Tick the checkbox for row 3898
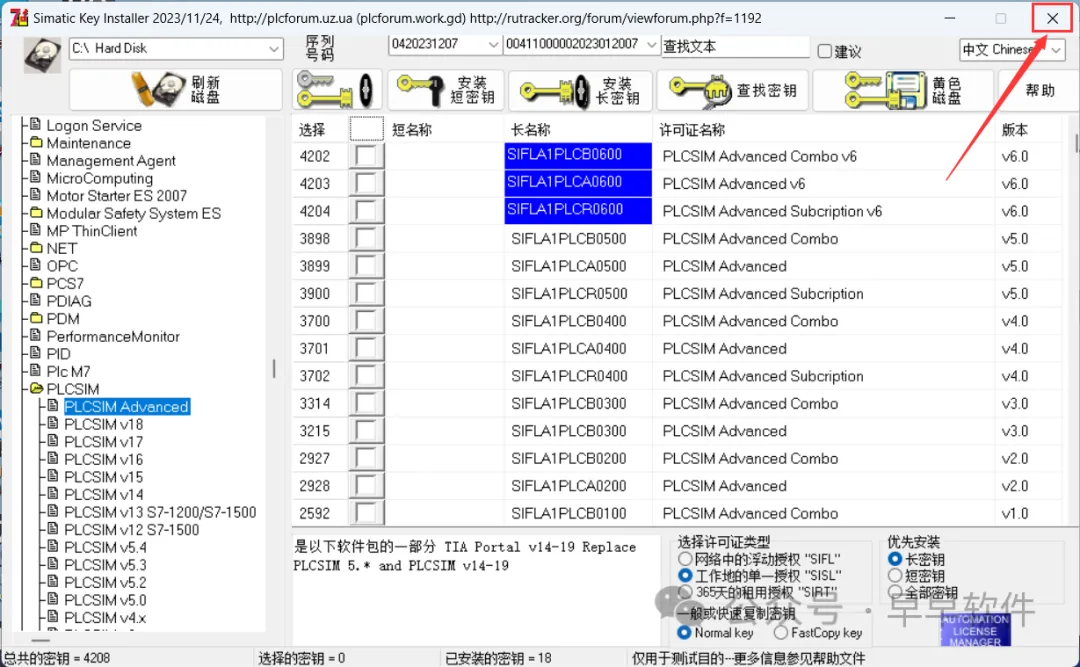Screen dimensions: 1080x667 366,238
